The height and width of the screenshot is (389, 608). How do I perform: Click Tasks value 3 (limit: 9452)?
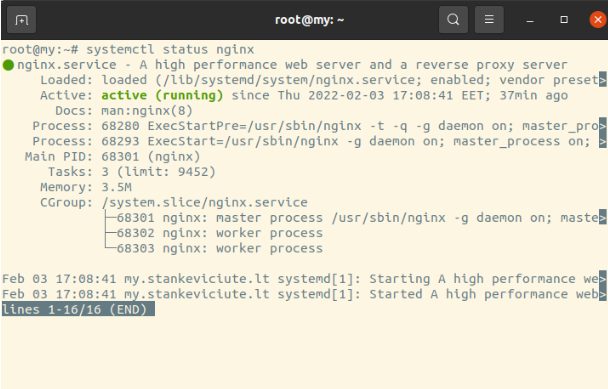(158, 172)
